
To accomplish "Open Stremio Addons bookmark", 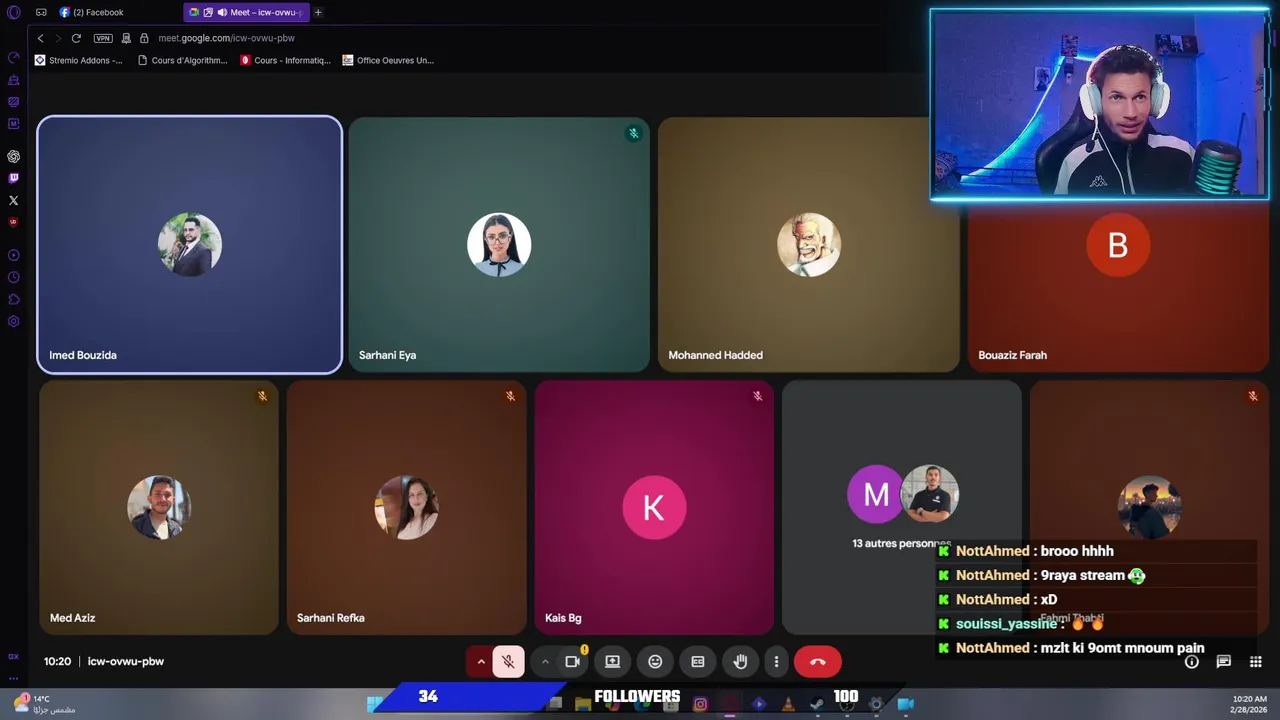I will (79, 60).
